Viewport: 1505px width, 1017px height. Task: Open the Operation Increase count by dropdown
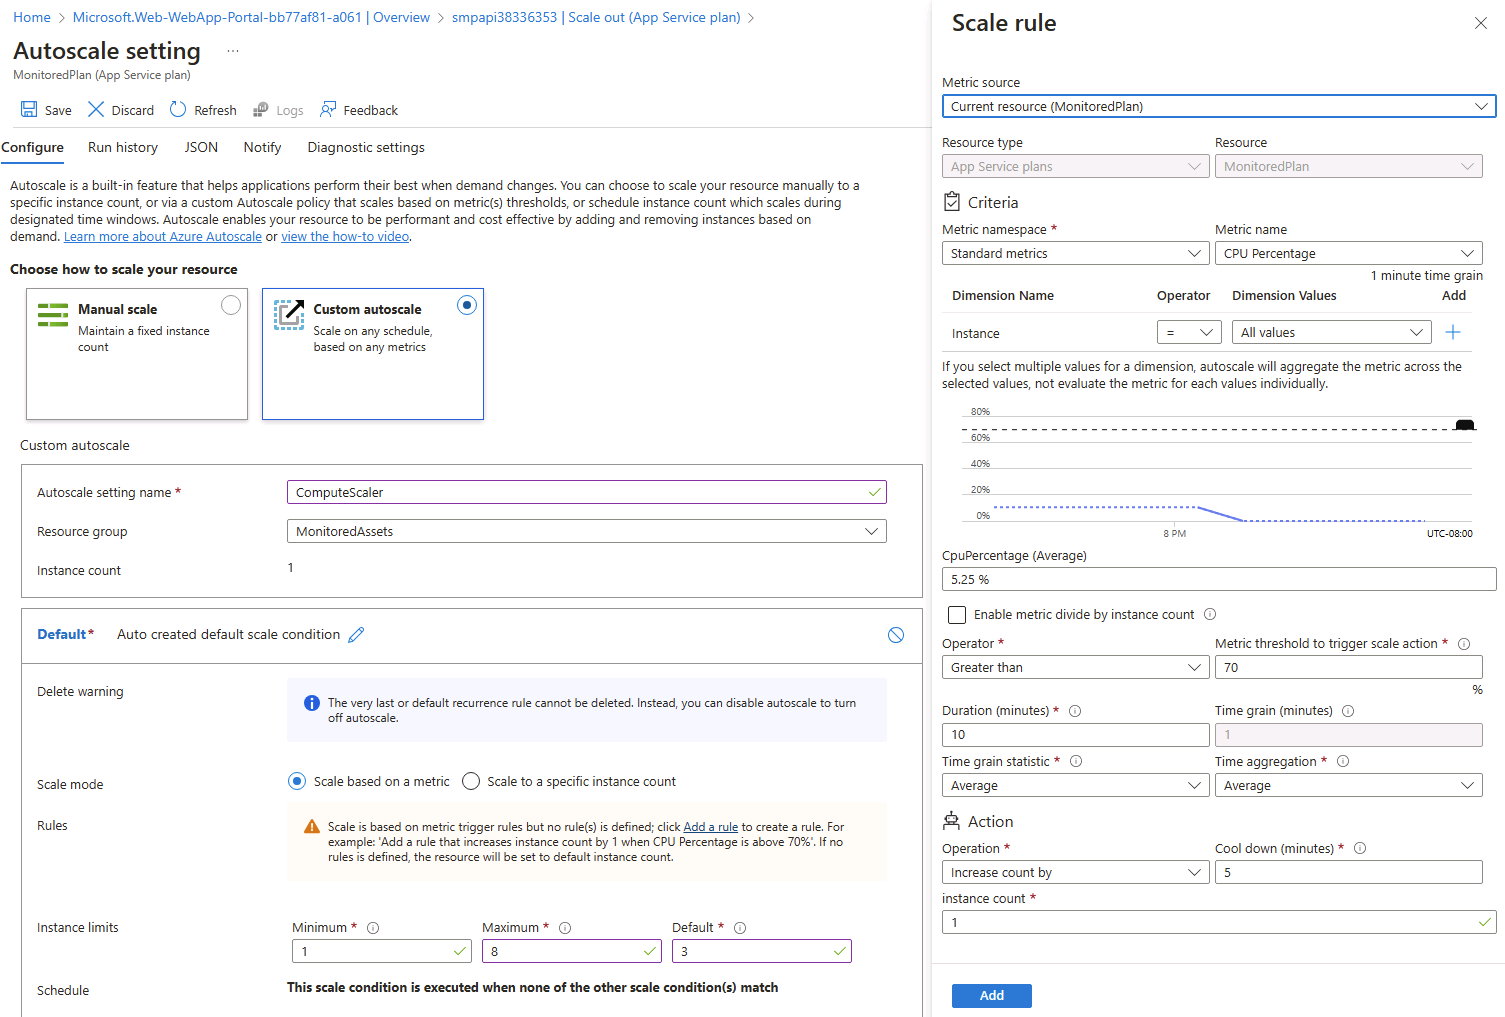1076,872
